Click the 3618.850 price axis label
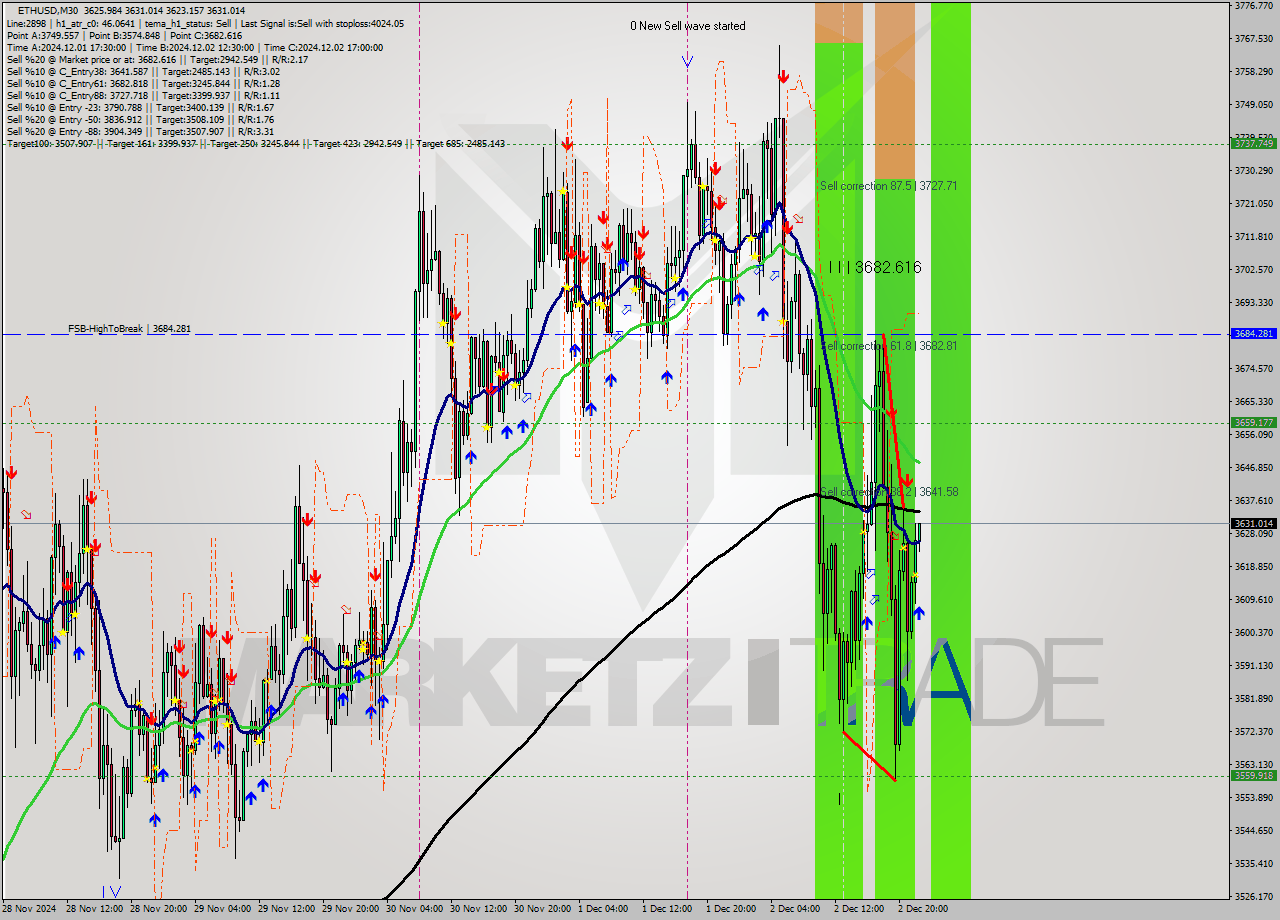Viewport: 1280px width, 920px height. pyautogui.click(x=1253, y=566)
